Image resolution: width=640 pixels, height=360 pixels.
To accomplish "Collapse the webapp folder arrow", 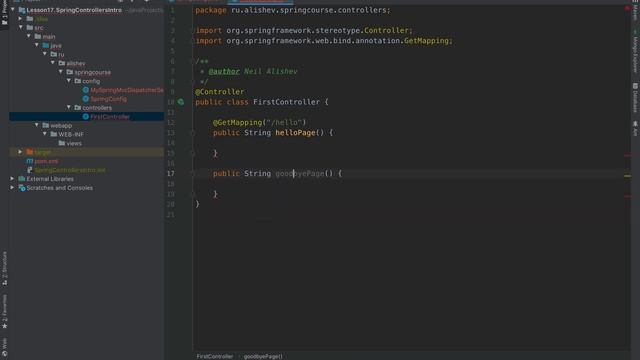I will (x=37, y=125).
